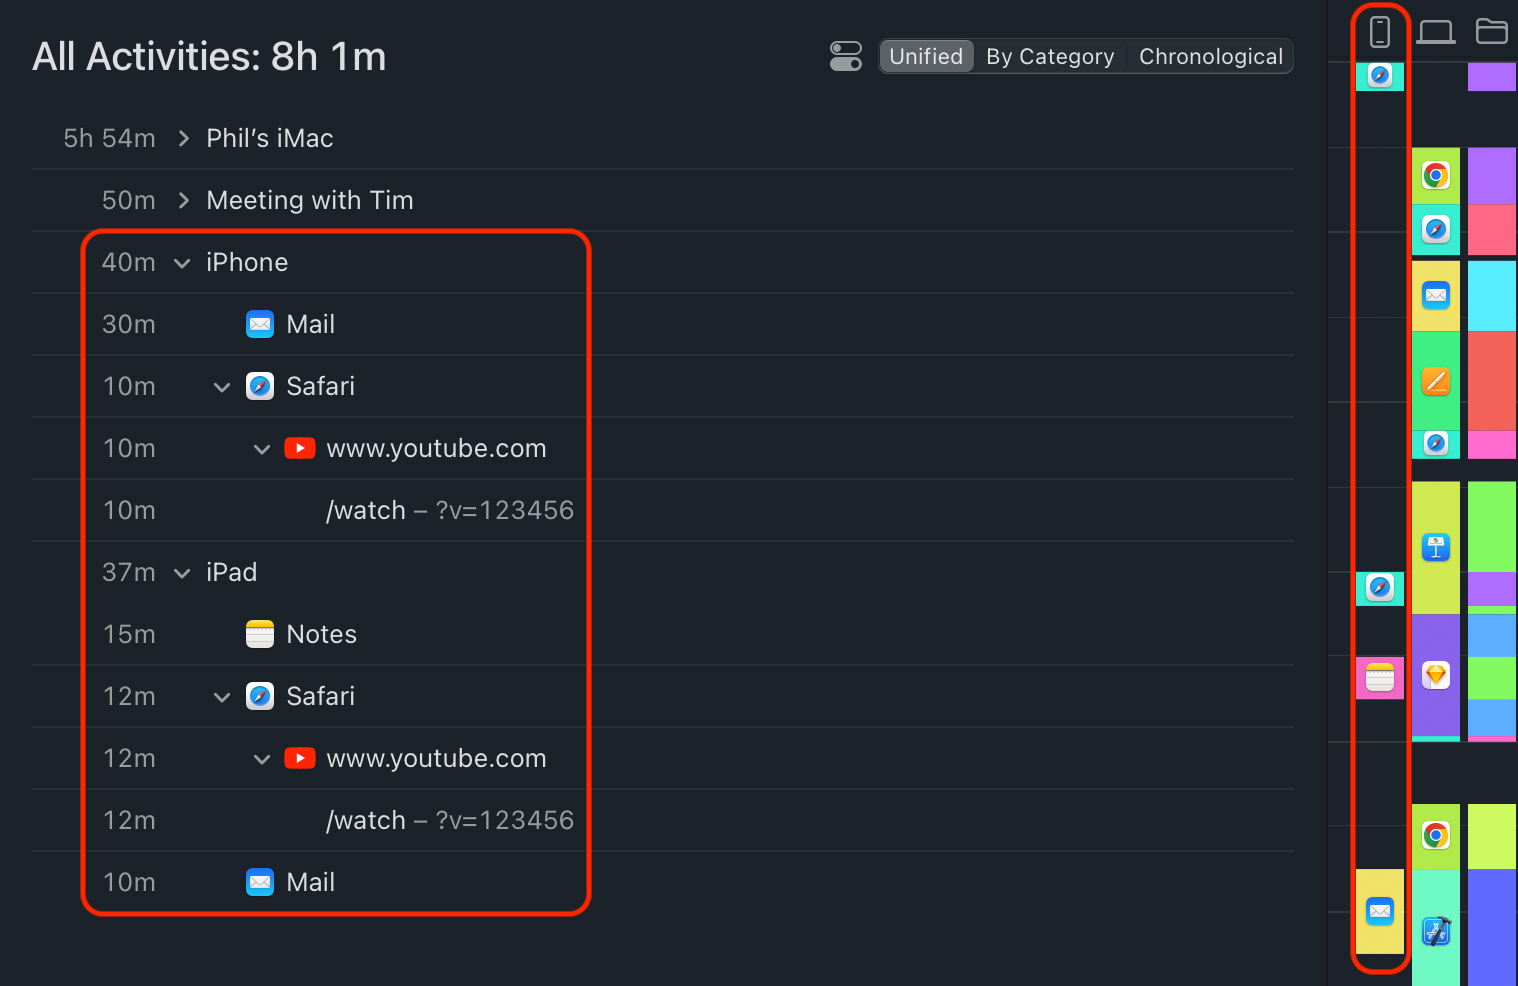Click the folder column icon

(1491, 32)
